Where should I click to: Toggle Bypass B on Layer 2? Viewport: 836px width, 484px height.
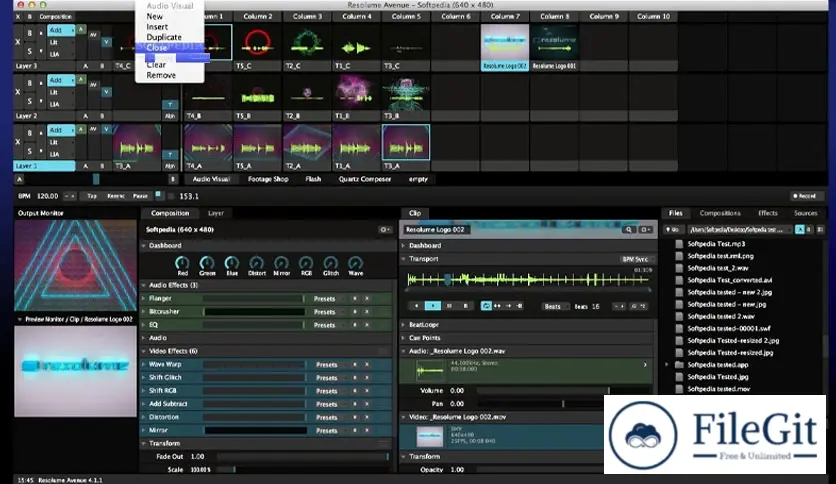tap(29, 83)
